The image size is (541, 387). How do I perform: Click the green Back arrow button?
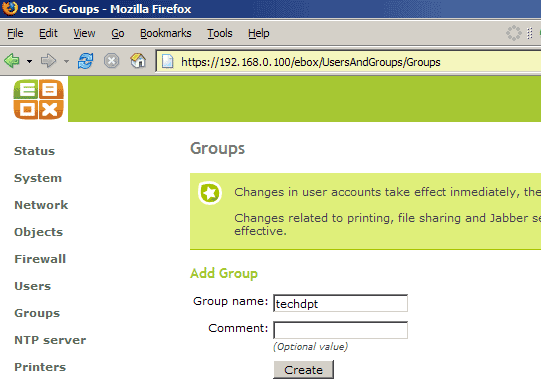pos(12,61)
